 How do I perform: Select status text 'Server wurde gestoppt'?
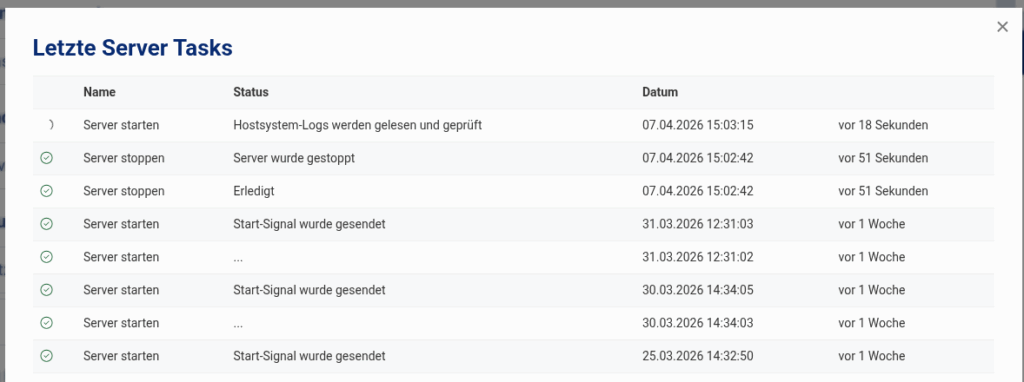[294, 158]
